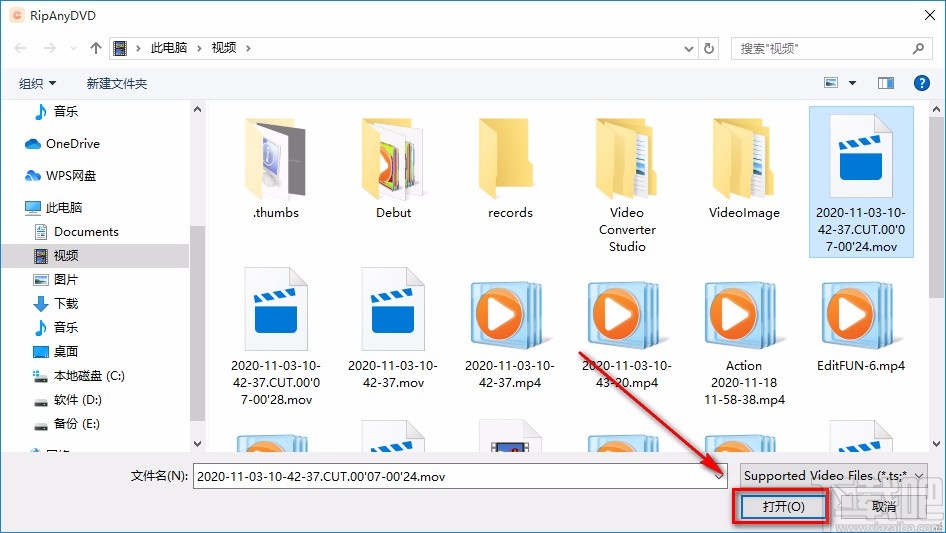Select 视频 in the navigation pane
946x533 pixels.
coord(95,256)
